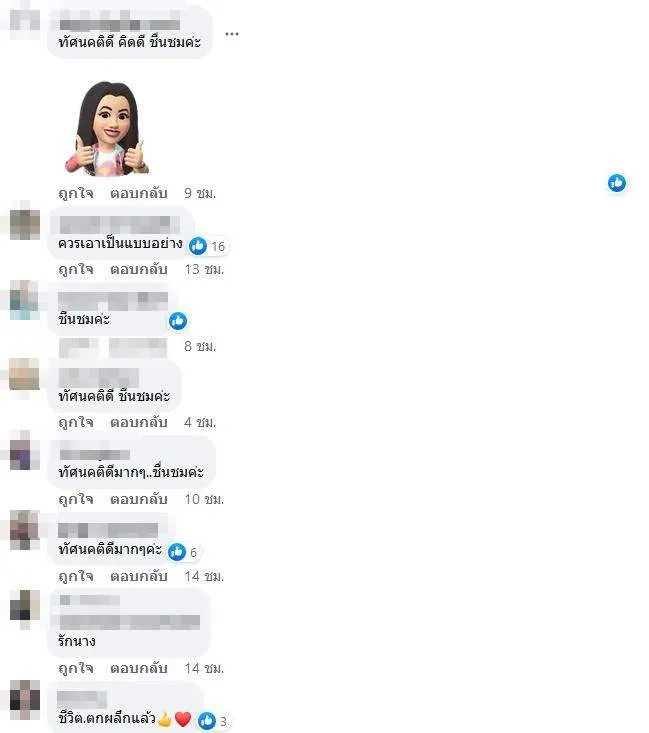The width and height of the screenshot is (649, 733).
Task: Open the blurred username above ทัศนคติดี ชื่นชมค่ะ comment
Action: pos(99,378)
